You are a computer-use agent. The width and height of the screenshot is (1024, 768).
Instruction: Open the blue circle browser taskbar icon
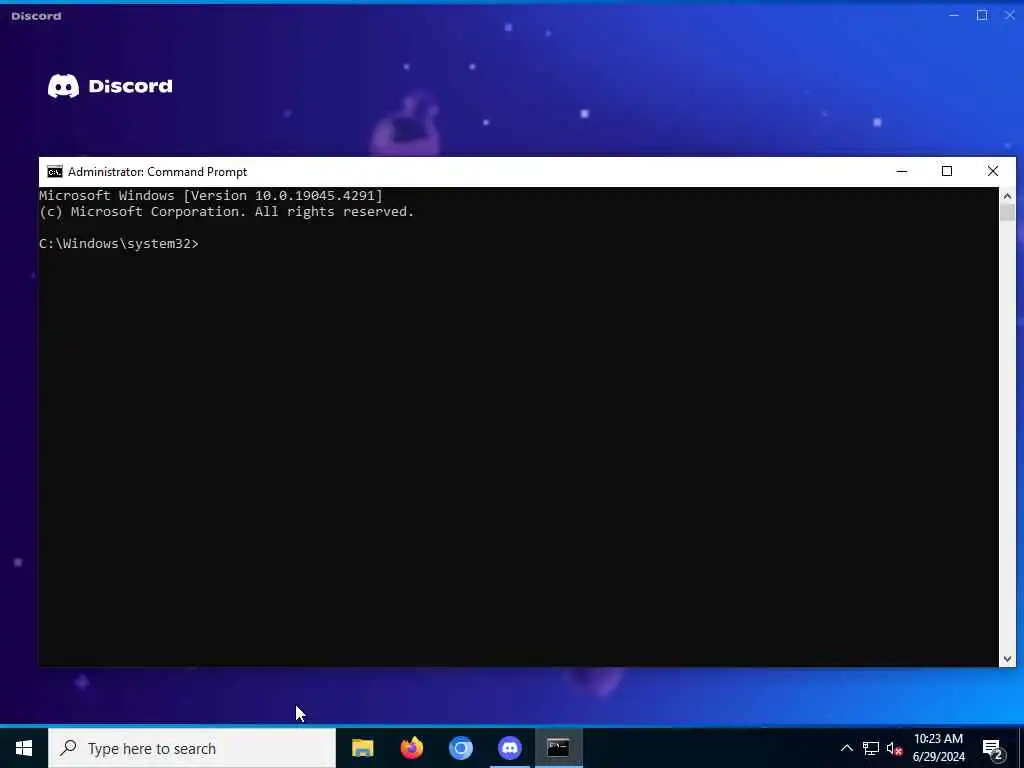click(x=460, y=748)
